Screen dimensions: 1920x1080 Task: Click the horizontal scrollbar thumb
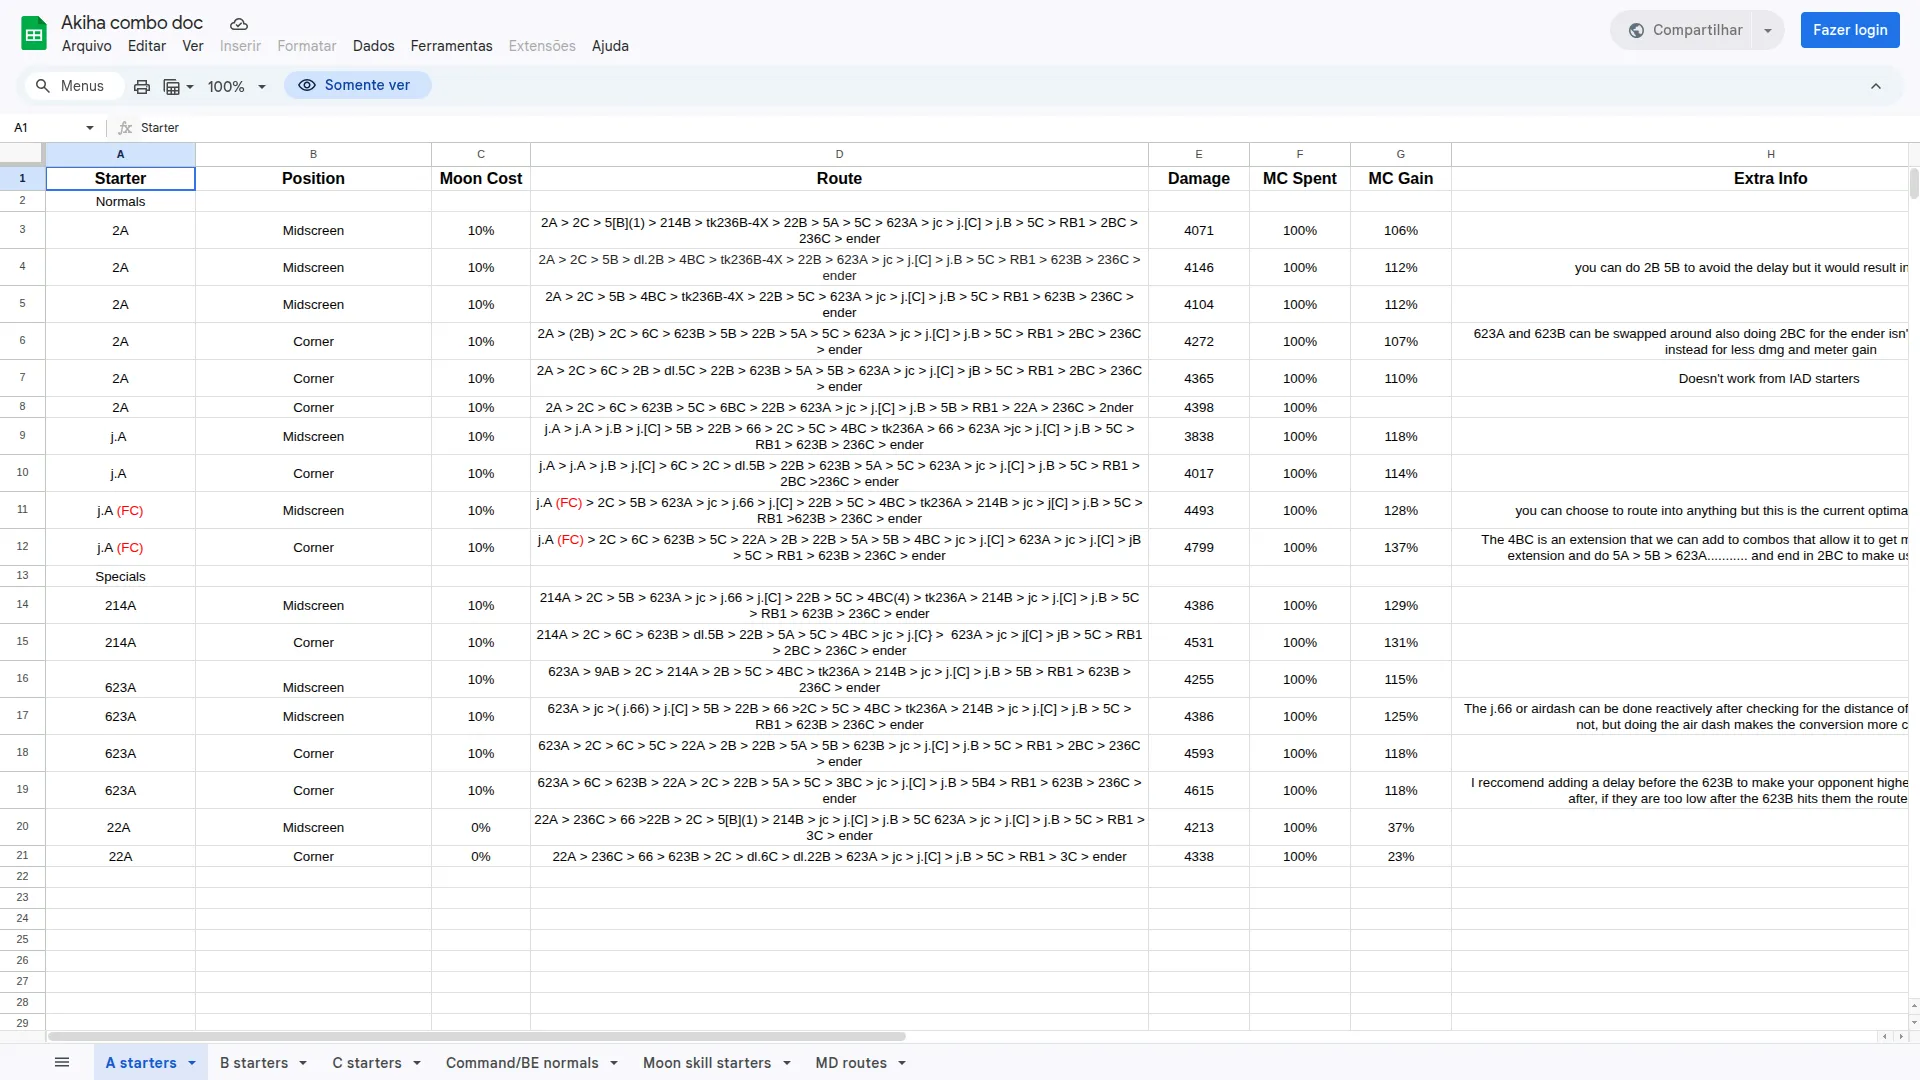point(476,1037)
